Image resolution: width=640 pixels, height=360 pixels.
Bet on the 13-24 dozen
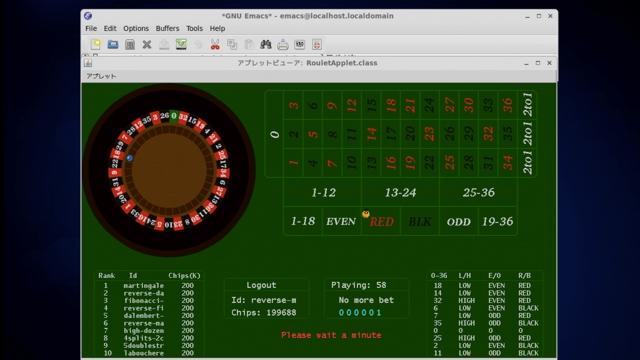(400, 192)
